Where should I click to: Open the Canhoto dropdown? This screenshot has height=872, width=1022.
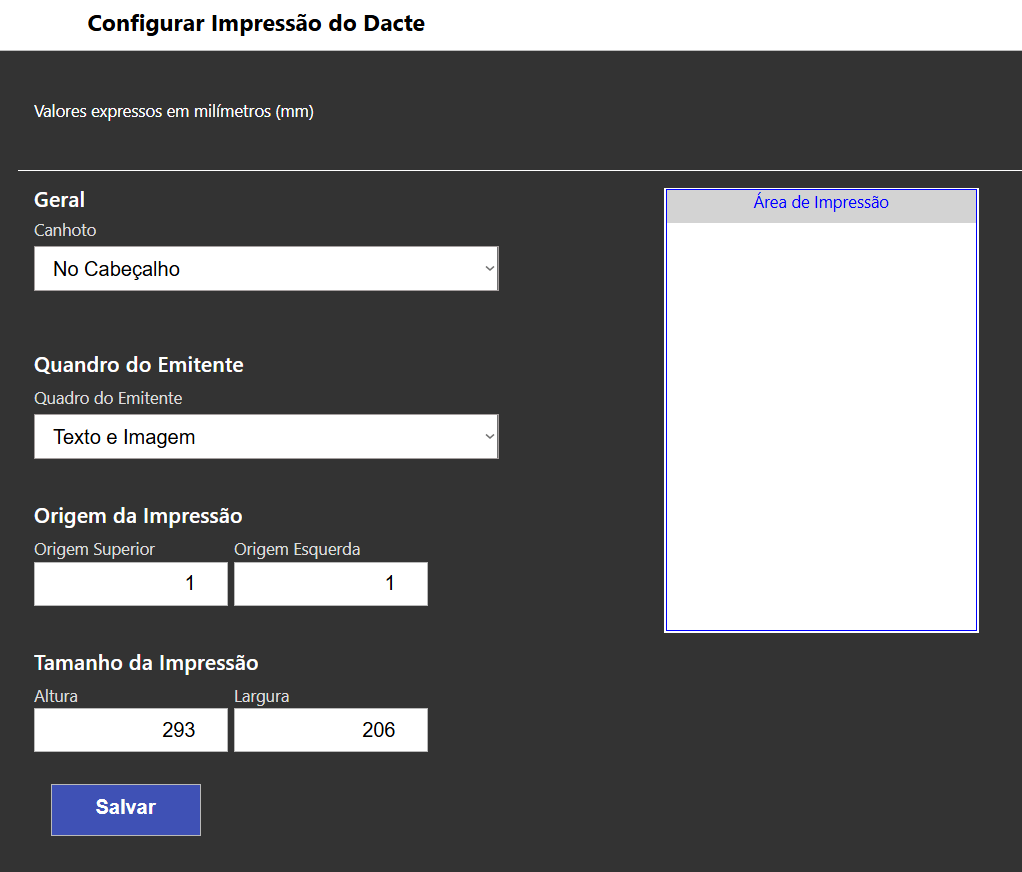click(265, 268)
